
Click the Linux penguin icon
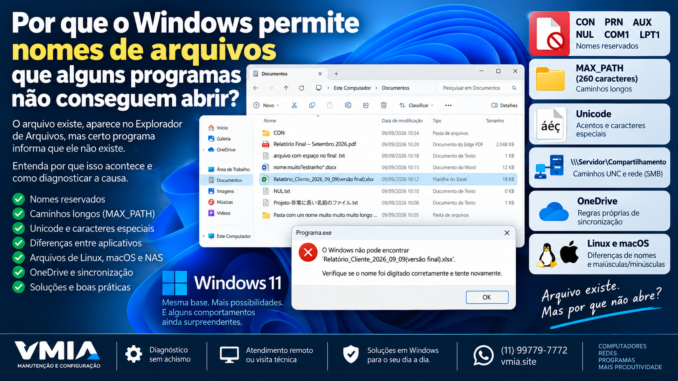(547, 255)
